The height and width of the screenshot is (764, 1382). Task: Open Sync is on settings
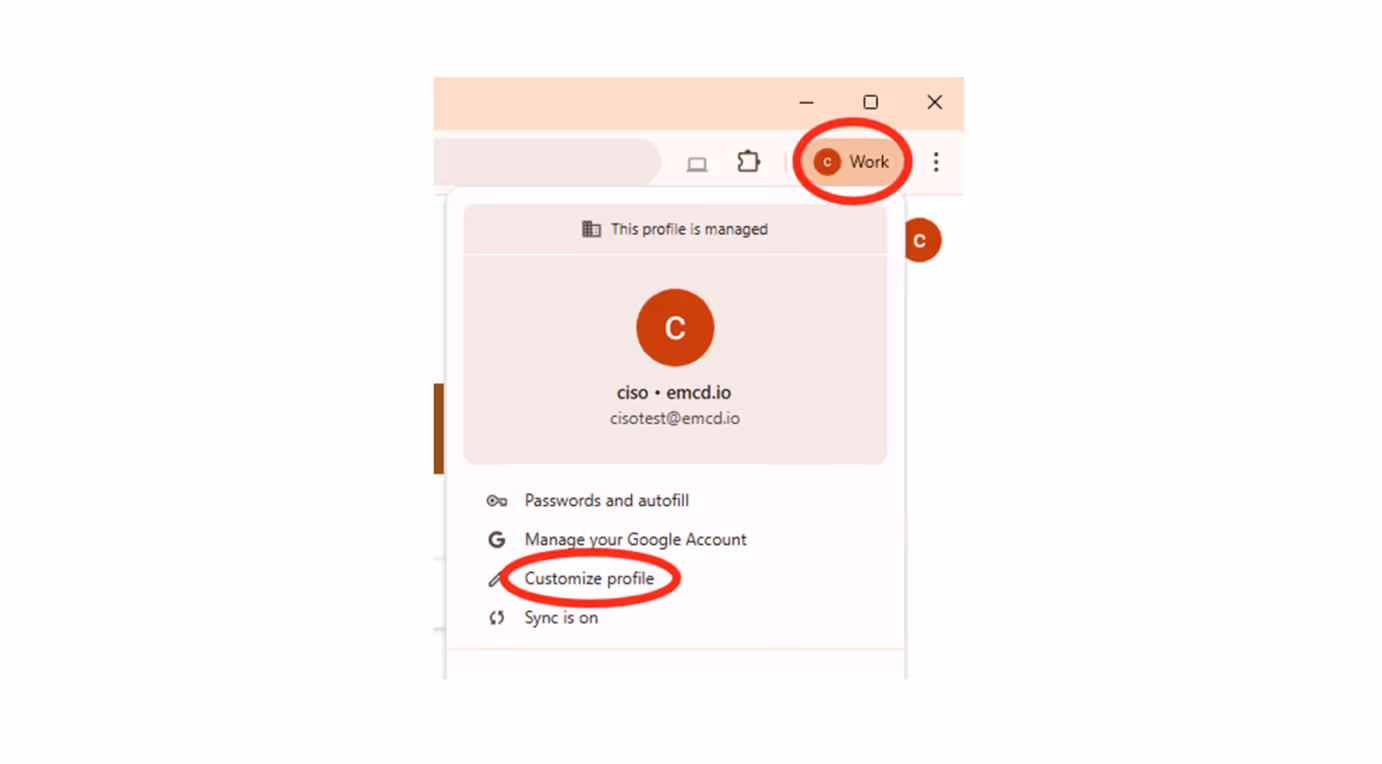tap(561, 618)
